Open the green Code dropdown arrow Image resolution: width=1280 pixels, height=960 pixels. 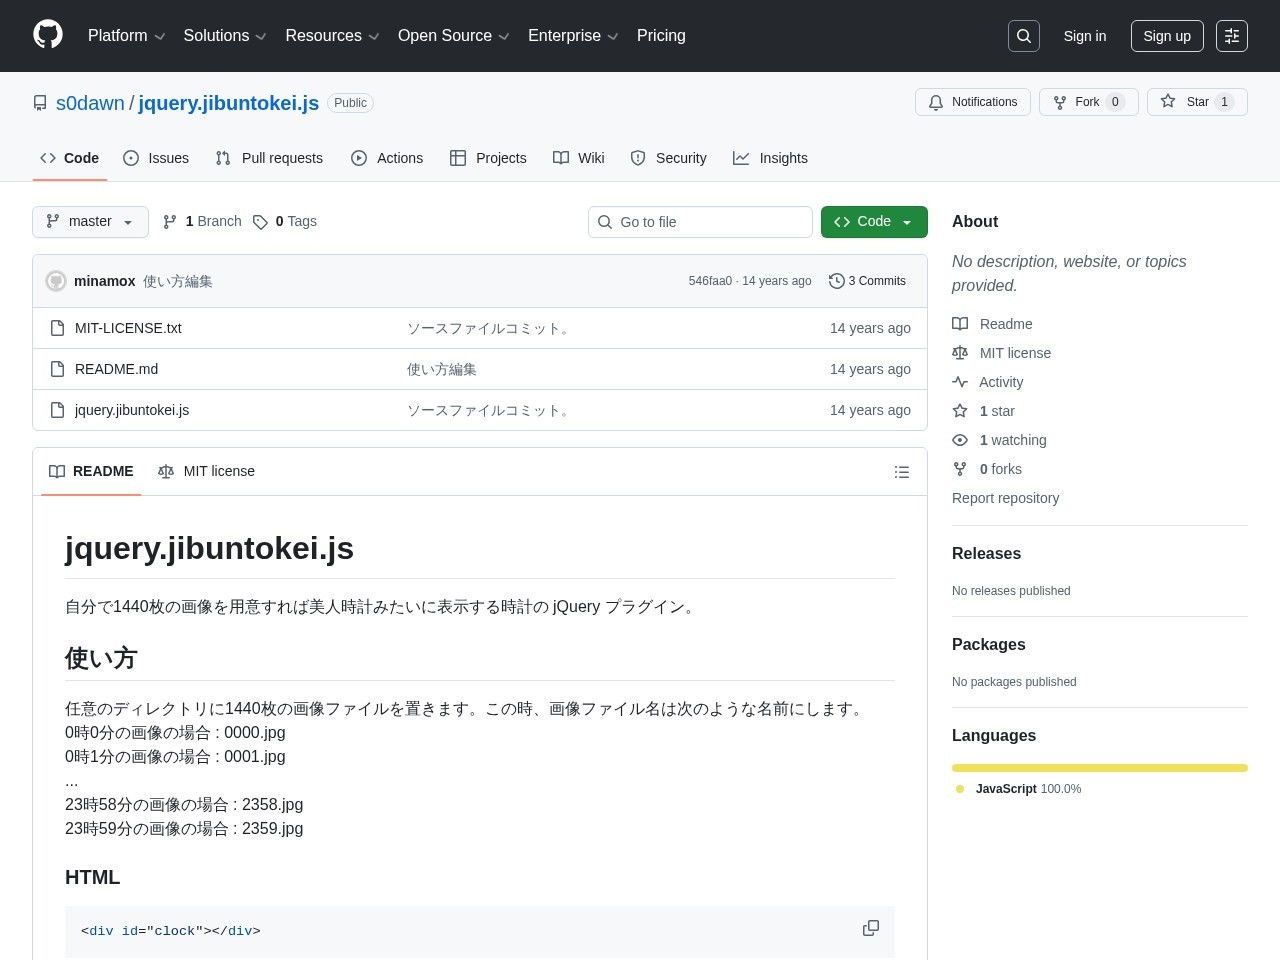click(x=906, y=221)
